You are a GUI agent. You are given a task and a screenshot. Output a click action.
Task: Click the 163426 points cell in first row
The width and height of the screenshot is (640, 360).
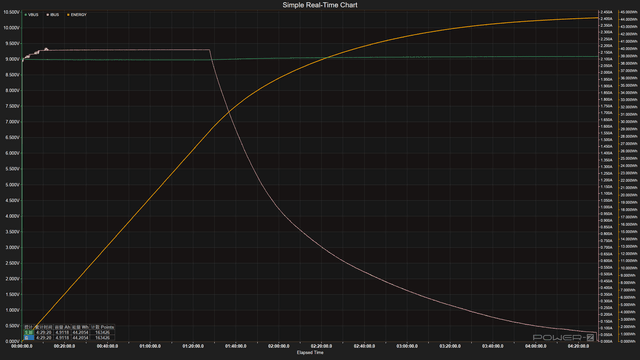coord(102,333)
